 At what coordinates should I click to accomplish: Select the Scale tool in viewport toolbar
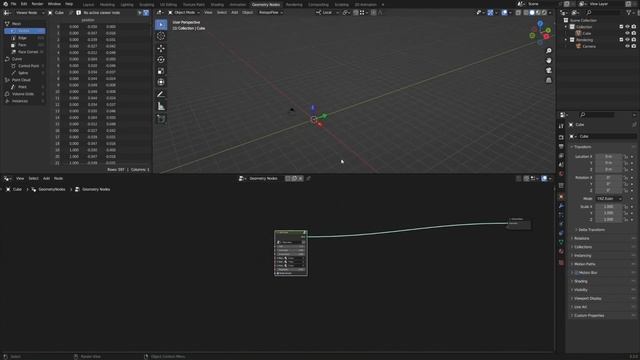pyautogui.click(x=161, y=71)
